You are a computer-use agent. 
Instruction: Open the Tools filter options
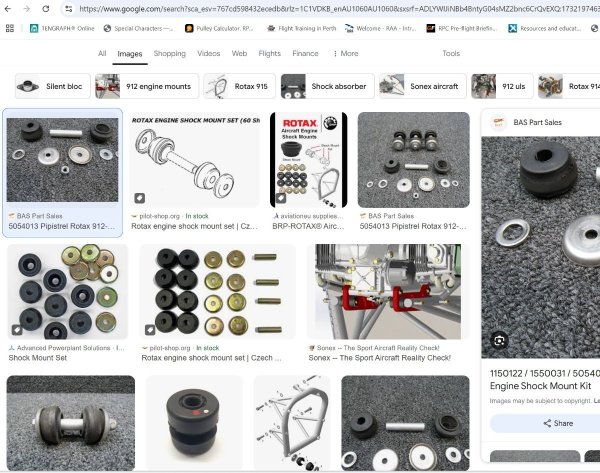click(x=451, y=53)
